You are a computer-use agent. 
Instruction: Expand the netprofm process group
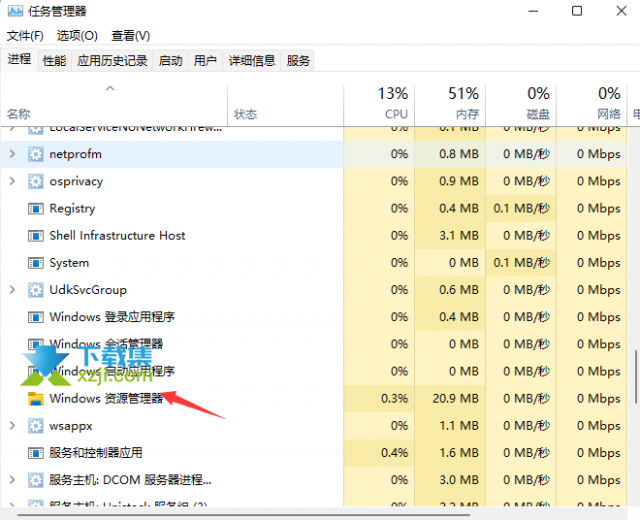pos(12,154)
